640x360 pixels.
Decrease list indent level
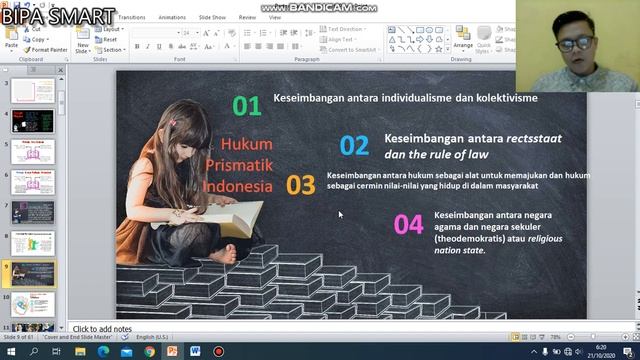point(284,33)
